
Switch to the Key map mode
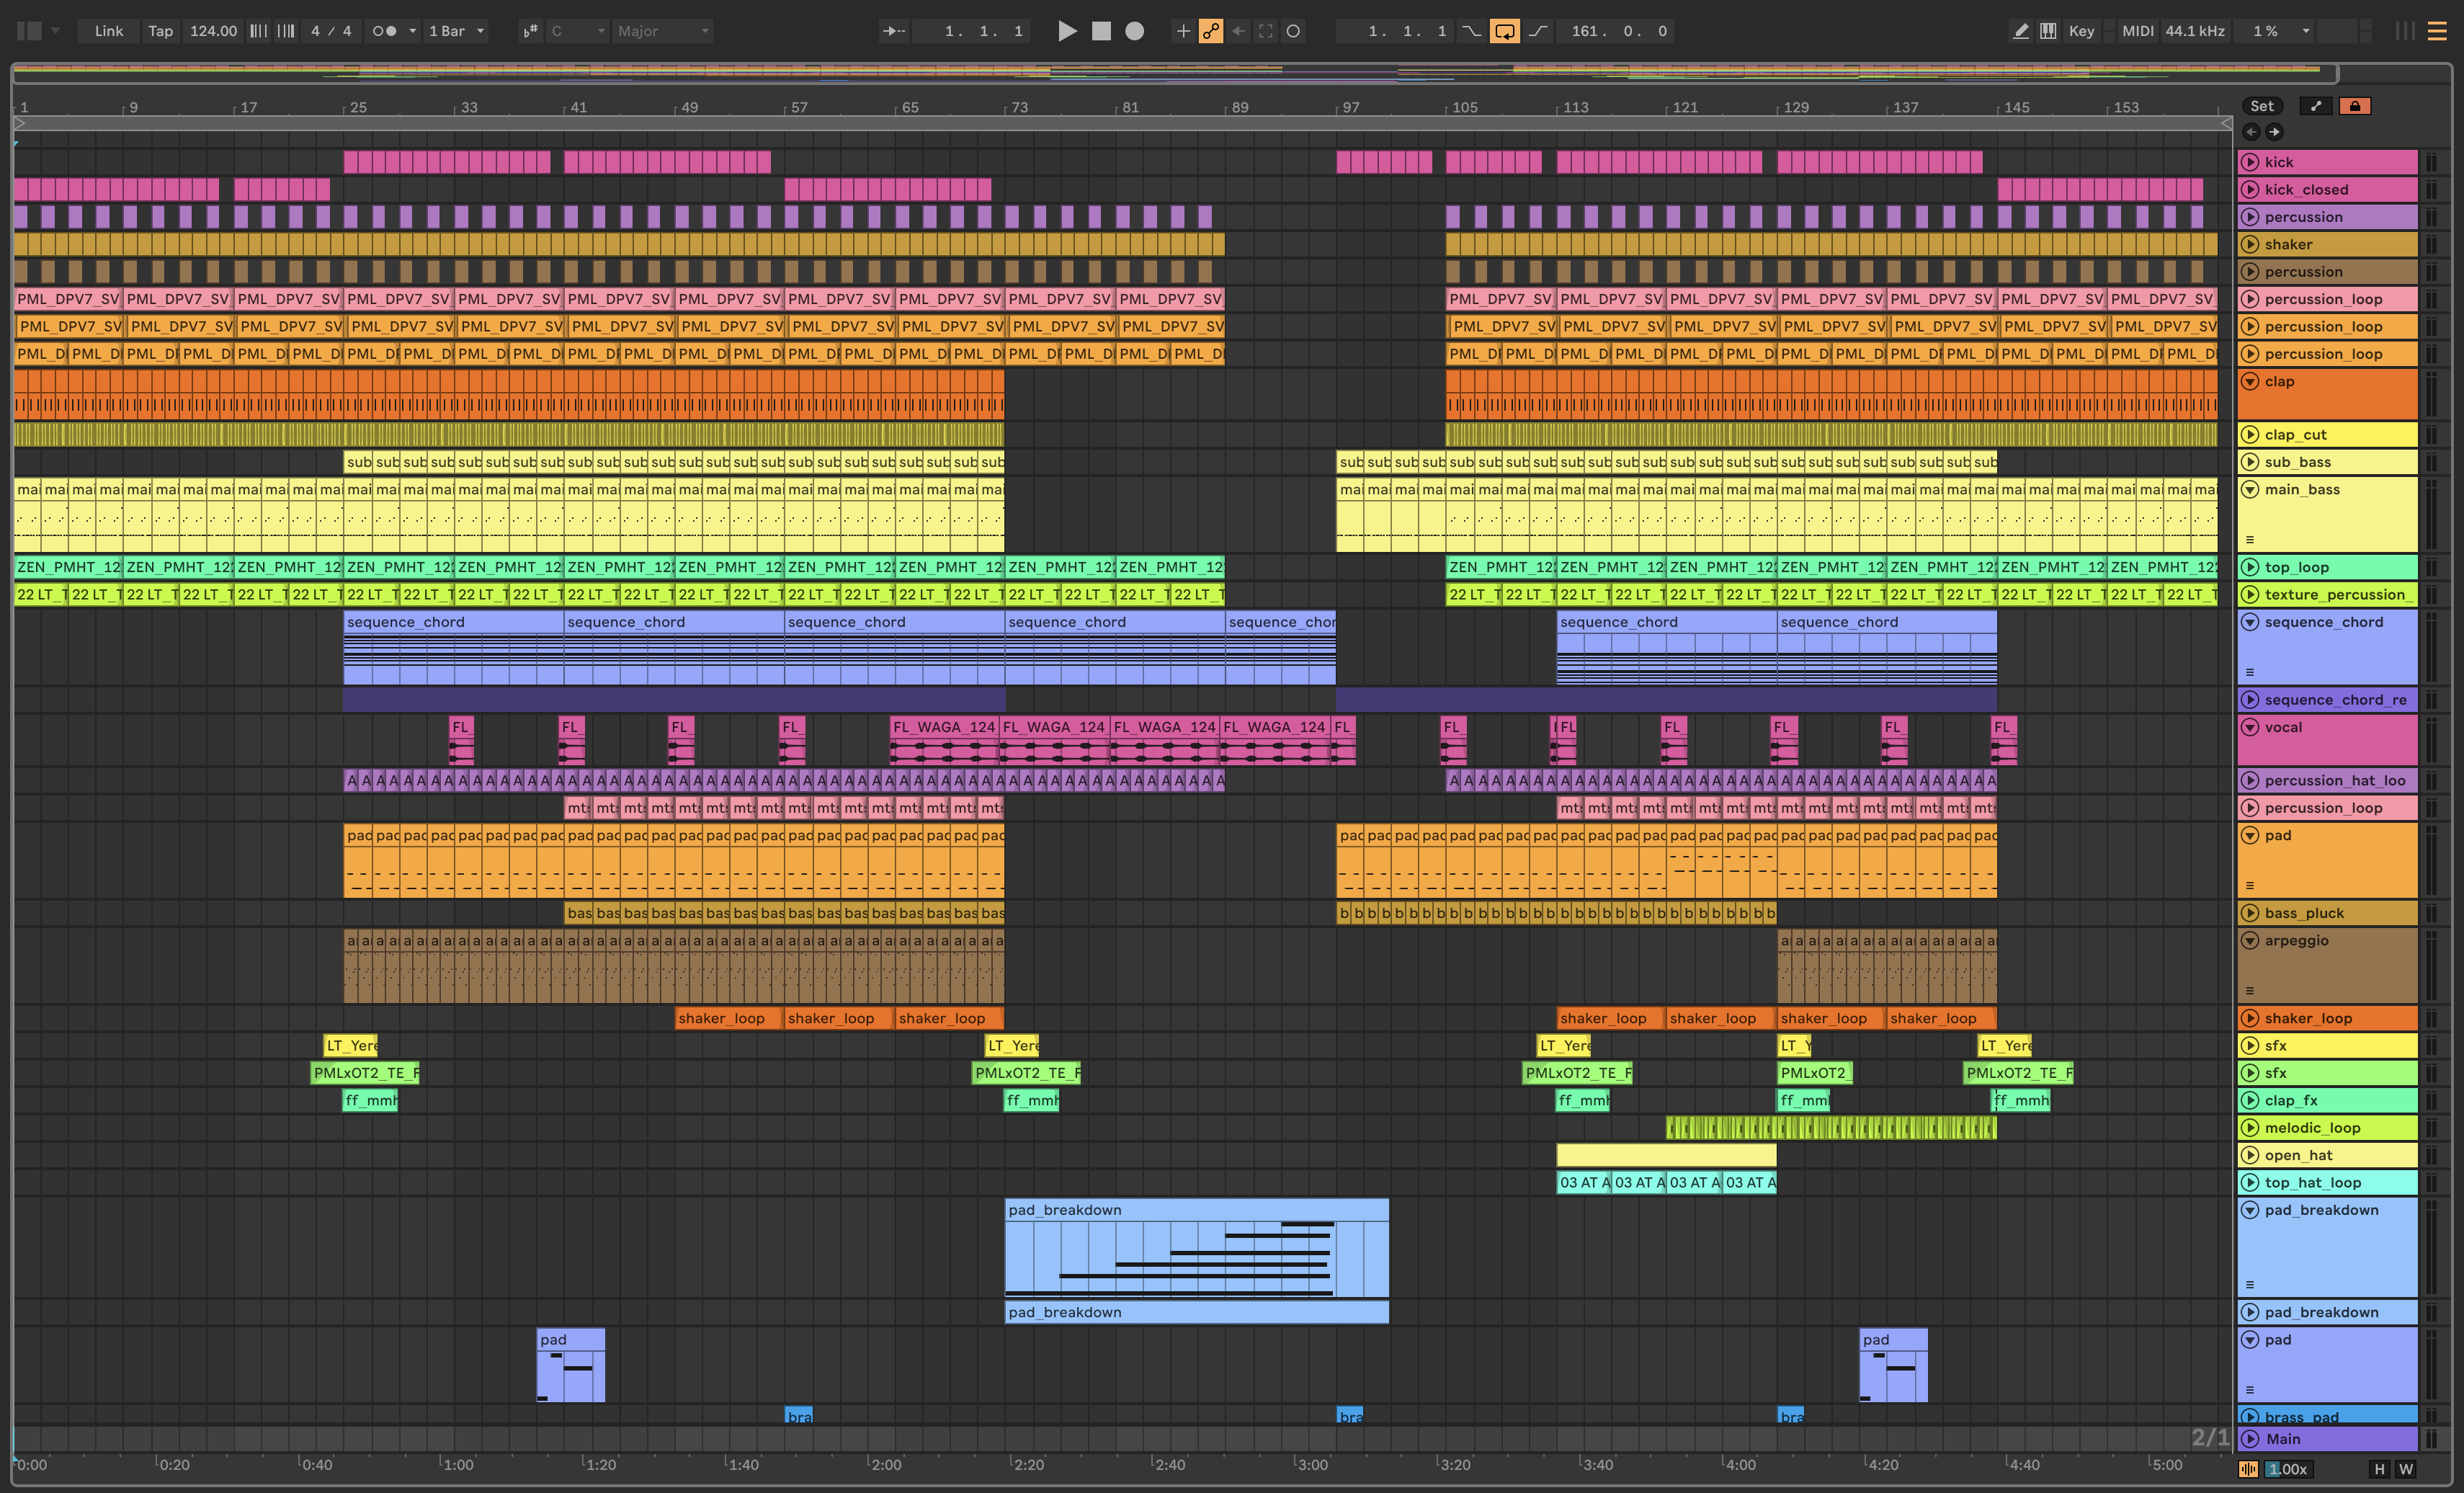(2081, 31)
